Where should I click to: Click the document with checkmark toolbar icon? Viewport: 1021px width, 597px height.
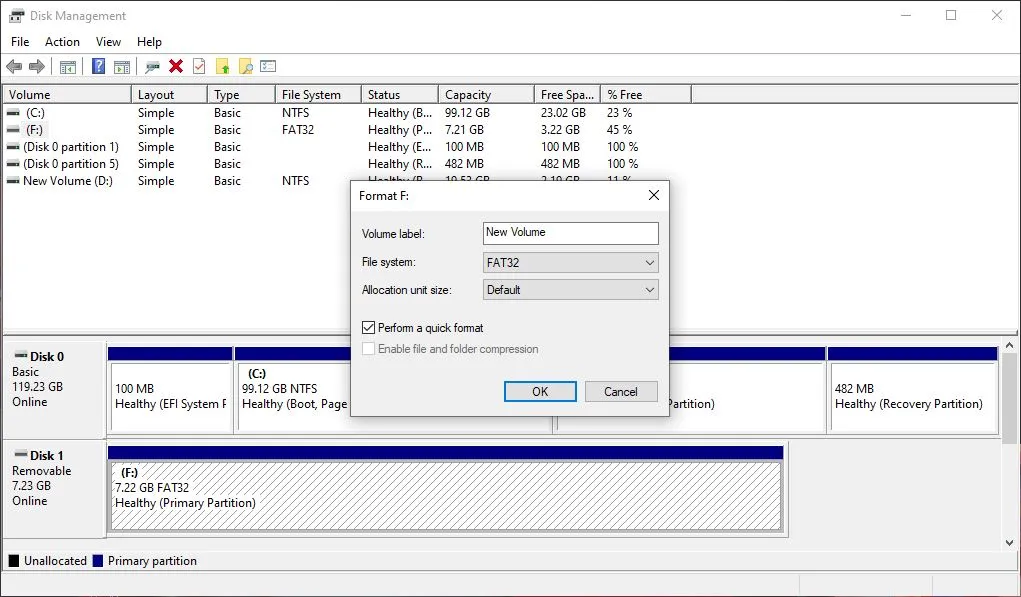199,66
